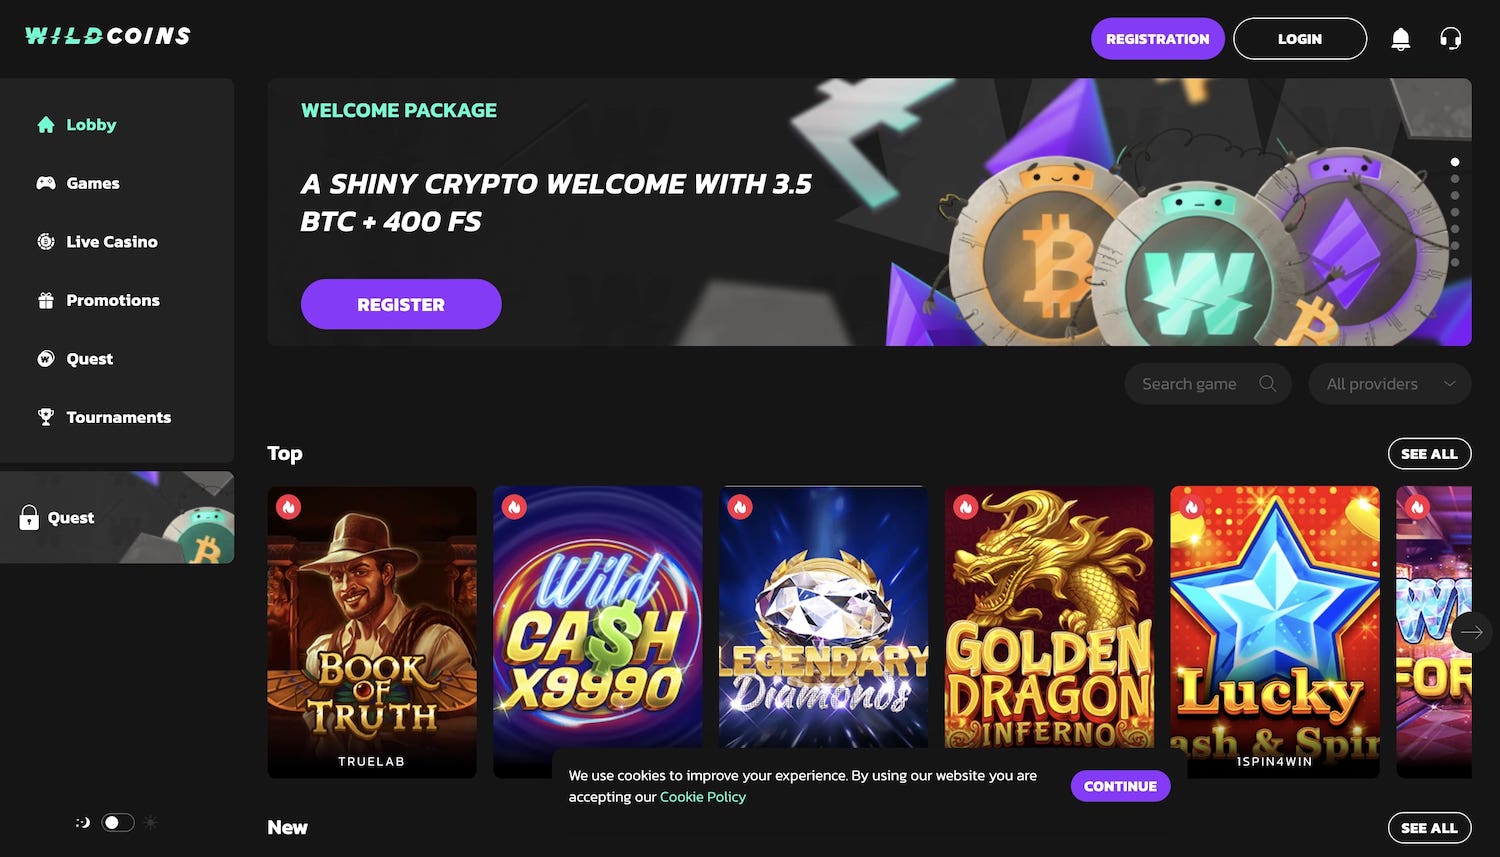This screenshot has height=857, width=1500.
Task: Select the first banner slide dot
Action: (1455, 162)
